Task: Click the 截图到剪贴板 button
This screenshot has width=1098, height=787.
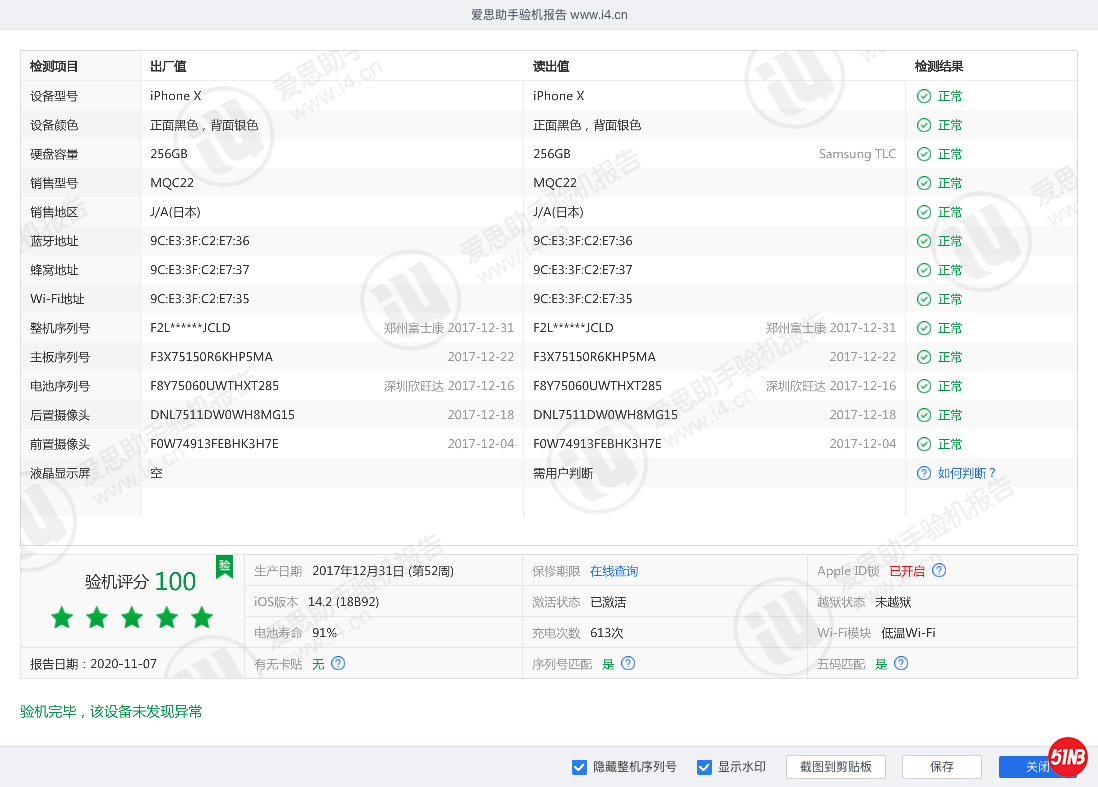Action: (x=835, y=767)
